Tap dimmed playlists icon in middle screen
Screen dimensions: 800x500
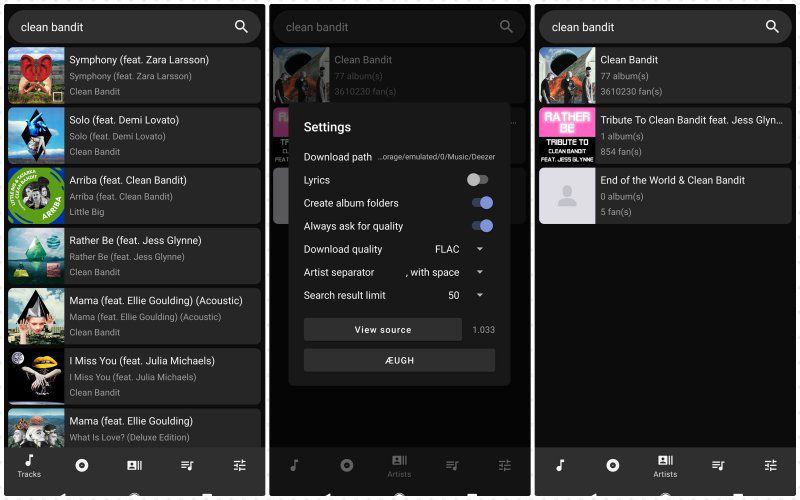[x=452, y=465]
